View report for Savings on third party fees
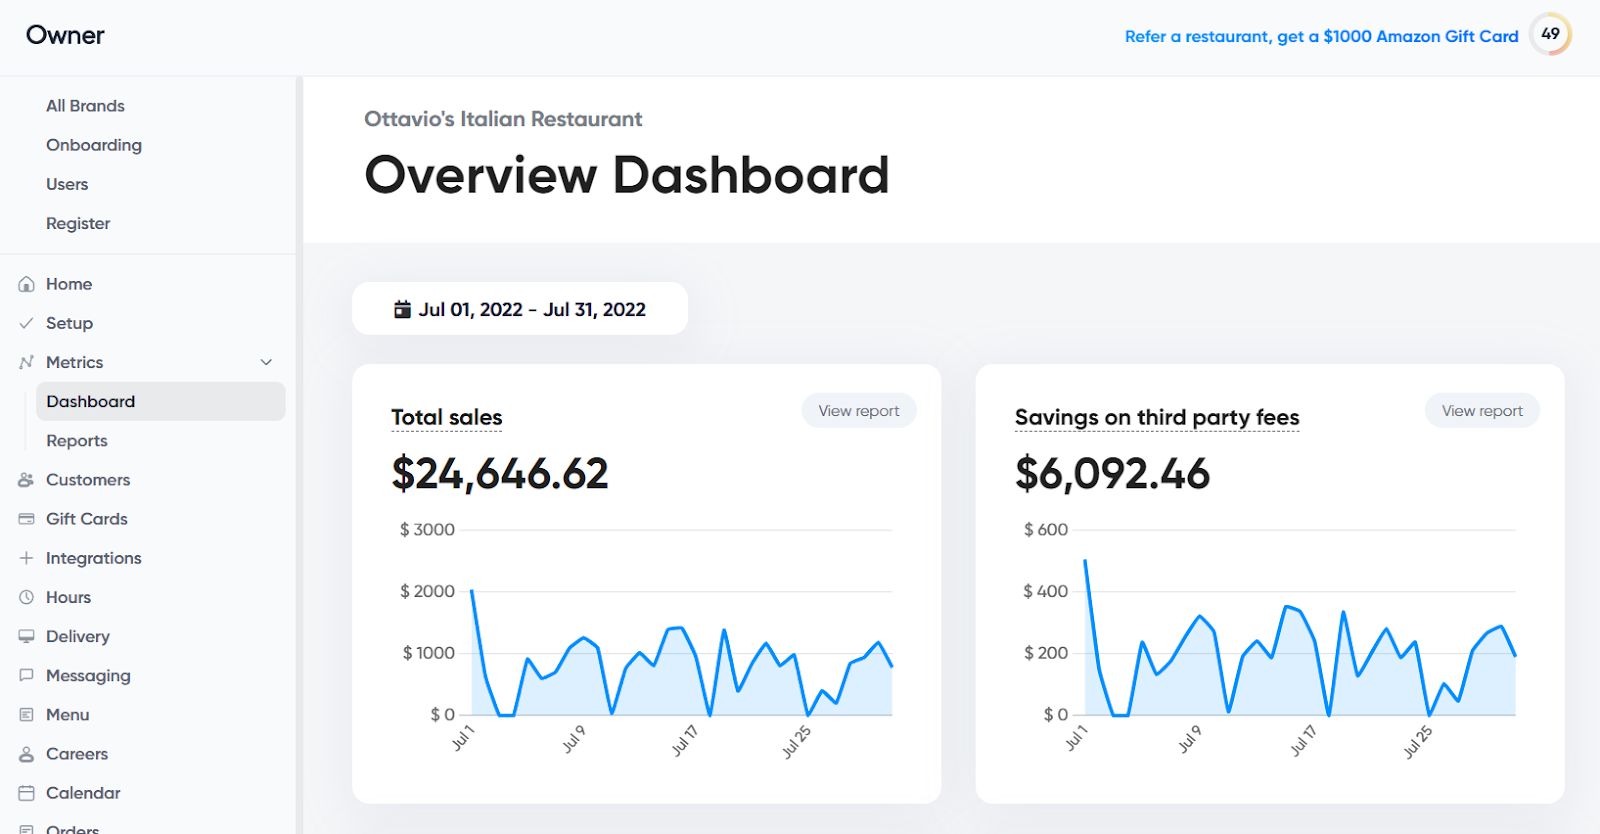This screenshot has height=834, width=1600. [1482, 410]
